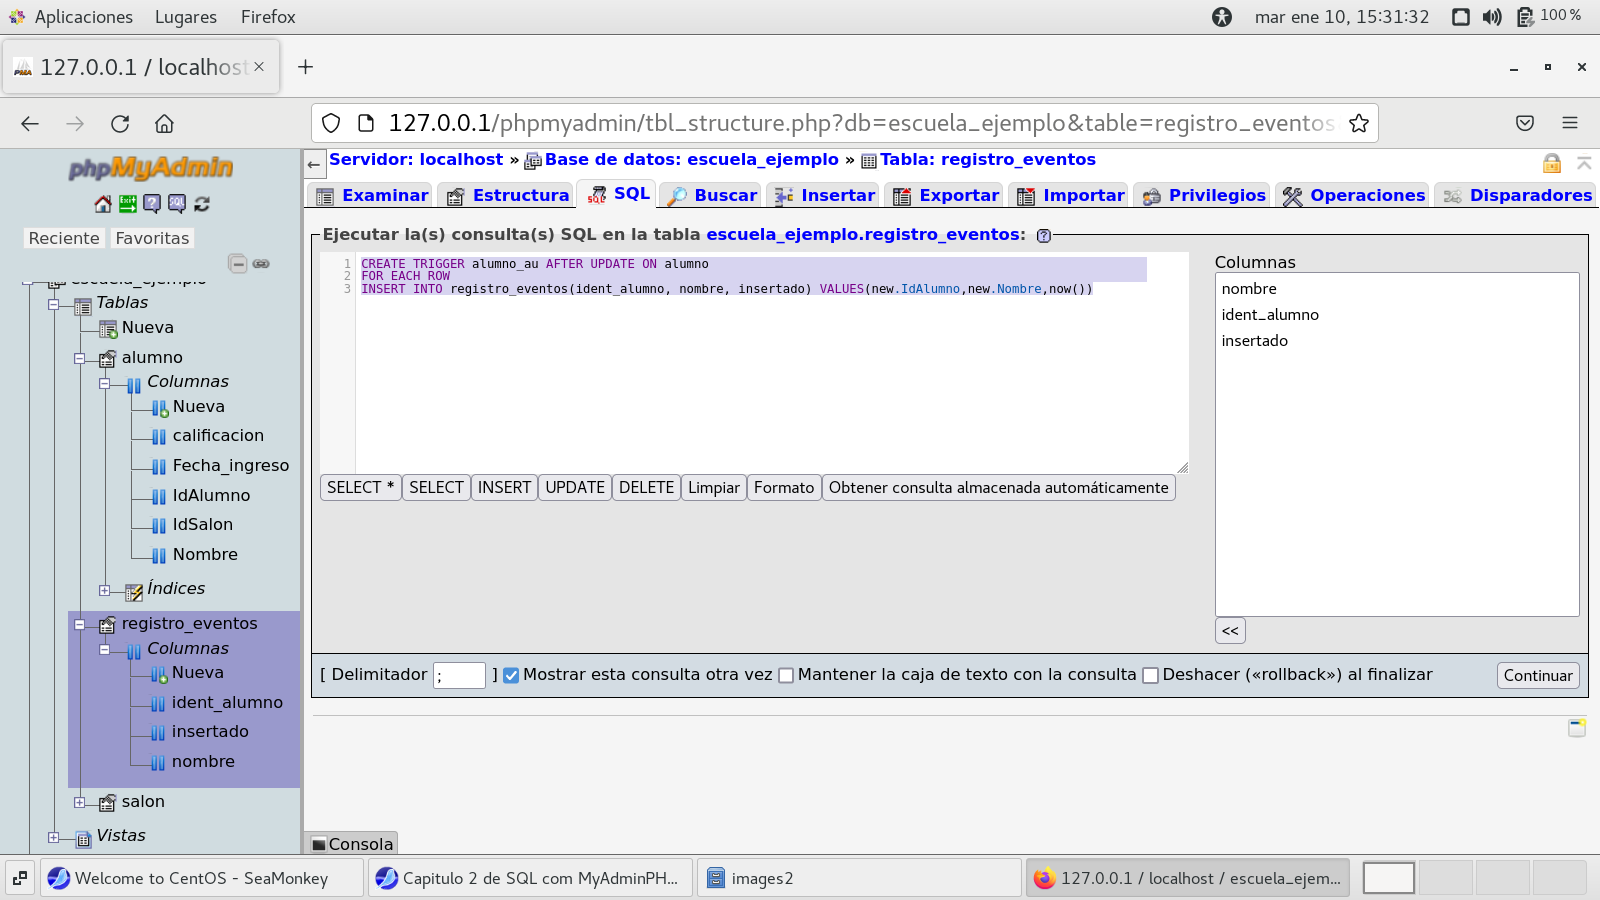Expand the Índices node under alumno

click(105, 590)
